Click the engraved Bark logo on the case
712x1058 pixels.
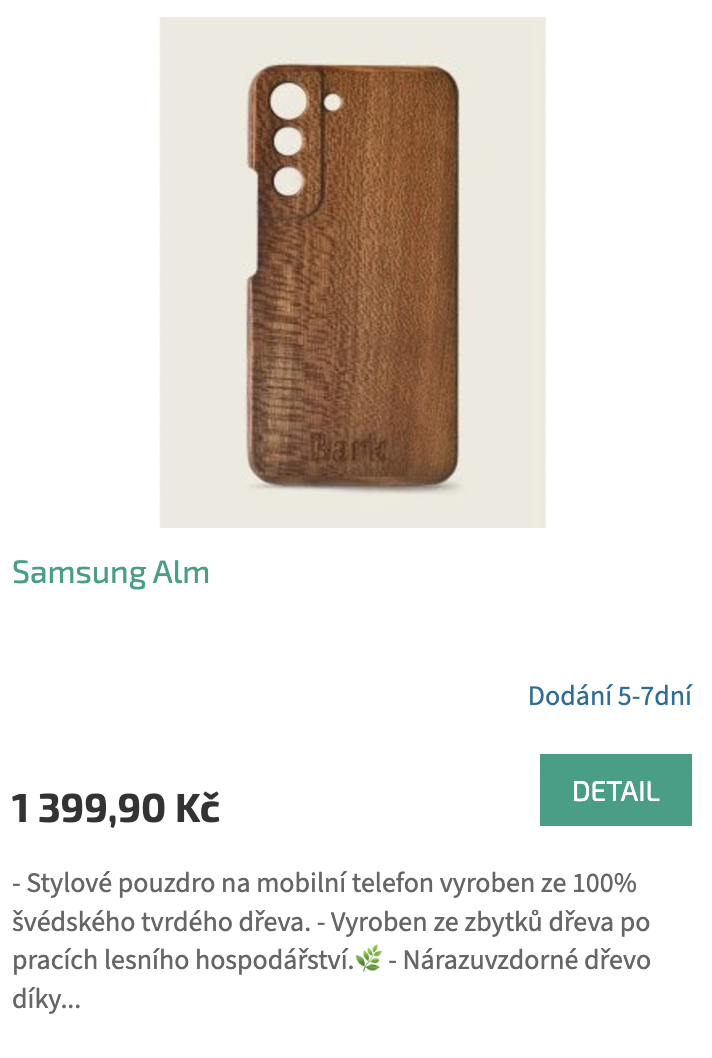coord(350,447)
